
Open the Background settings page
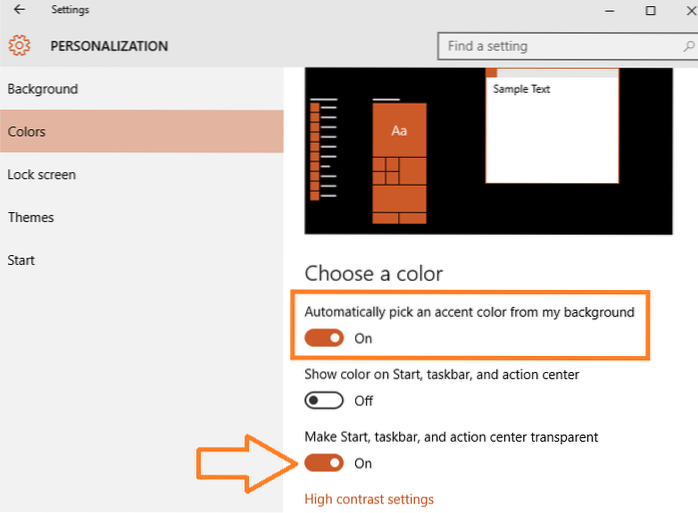click(x=42, y=89)
